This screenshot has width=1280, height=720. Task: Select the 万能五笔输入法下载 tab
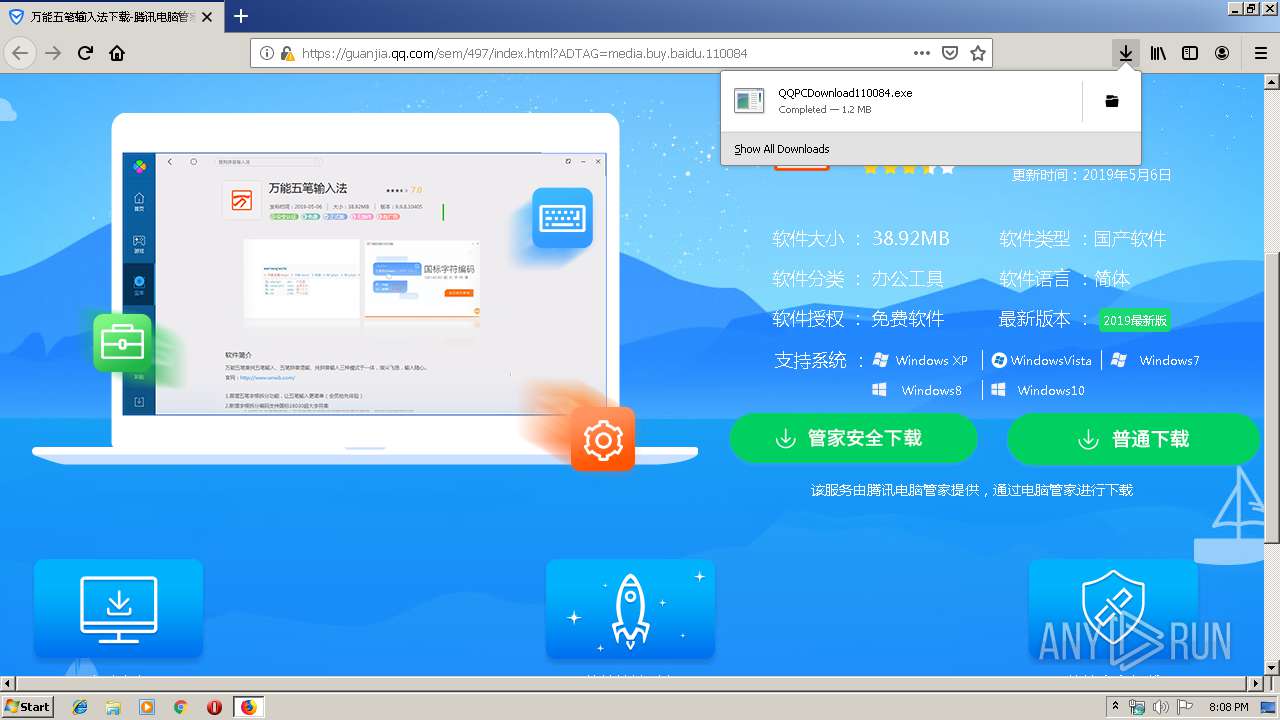point(110,16)
